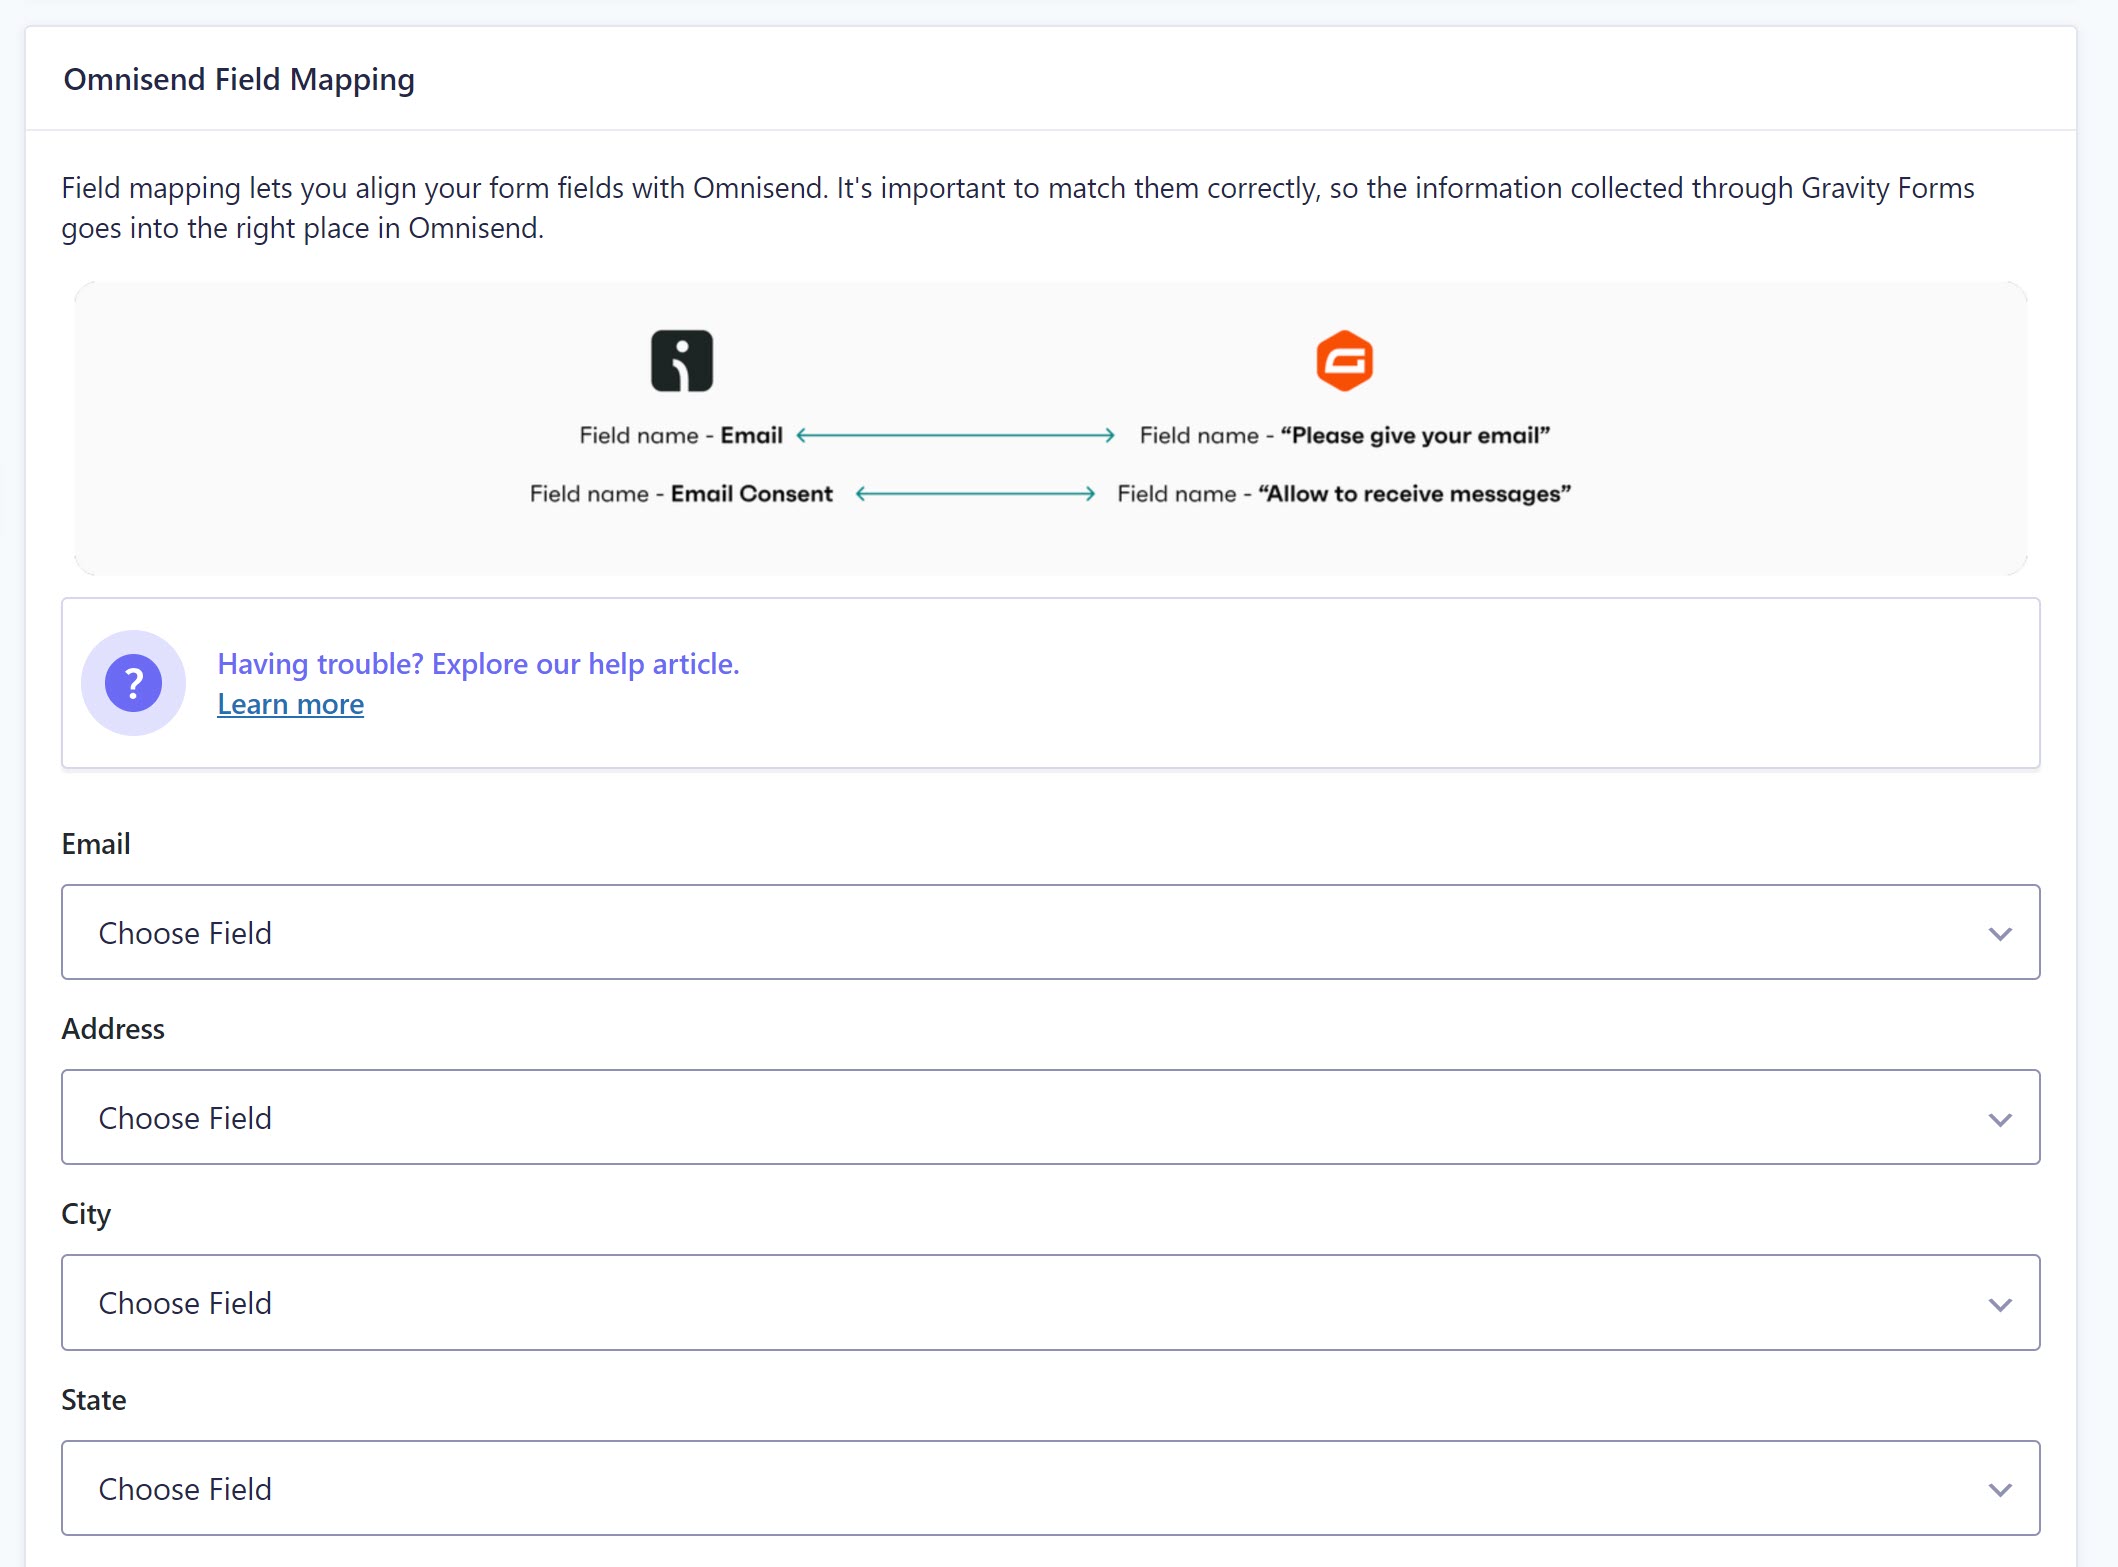
Task: Click the Omnisend logo icon
Action: coord(681,360)
